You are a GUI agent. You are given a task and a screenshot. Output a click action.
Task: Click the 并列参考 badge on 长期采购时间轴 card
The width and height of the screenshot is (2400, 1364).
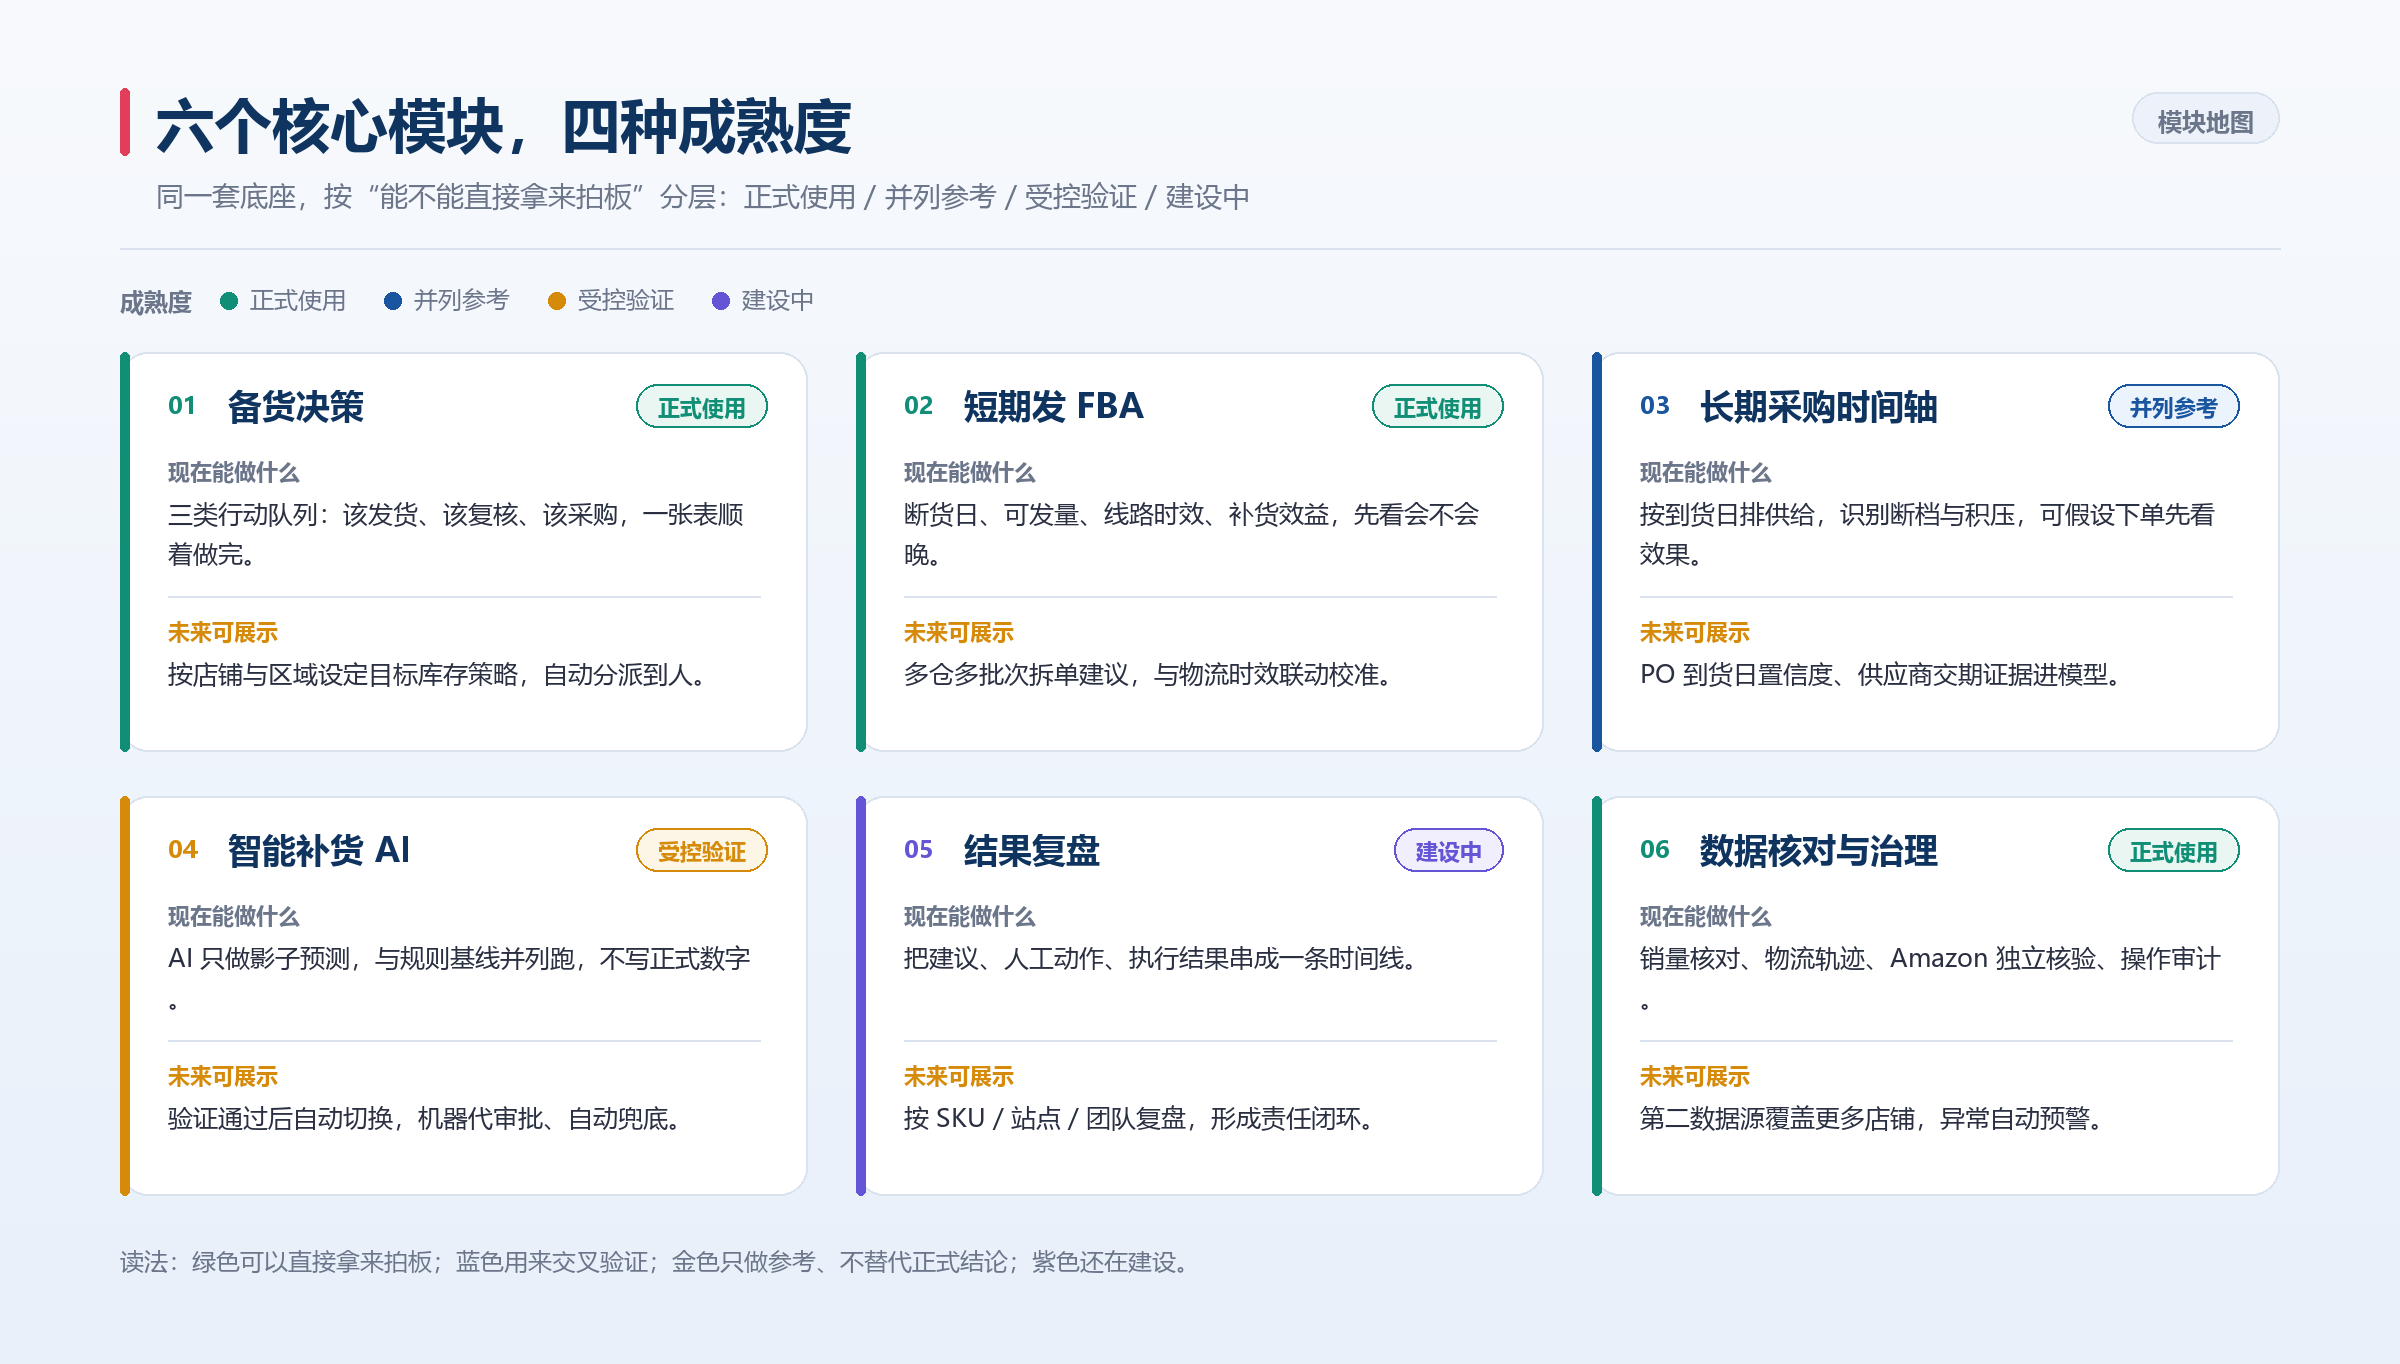click(2174, 407)
